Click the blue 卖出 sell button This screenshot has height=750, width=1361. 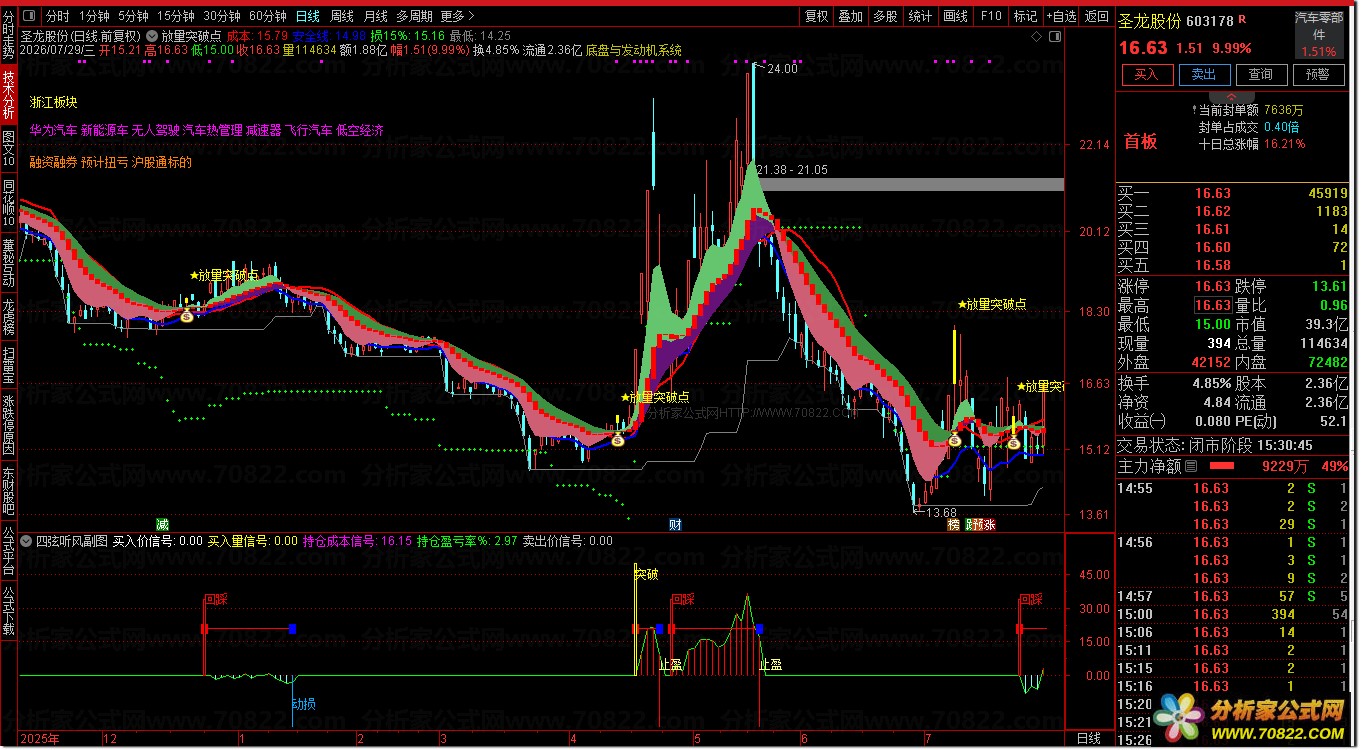click(x=1204, y=75)
